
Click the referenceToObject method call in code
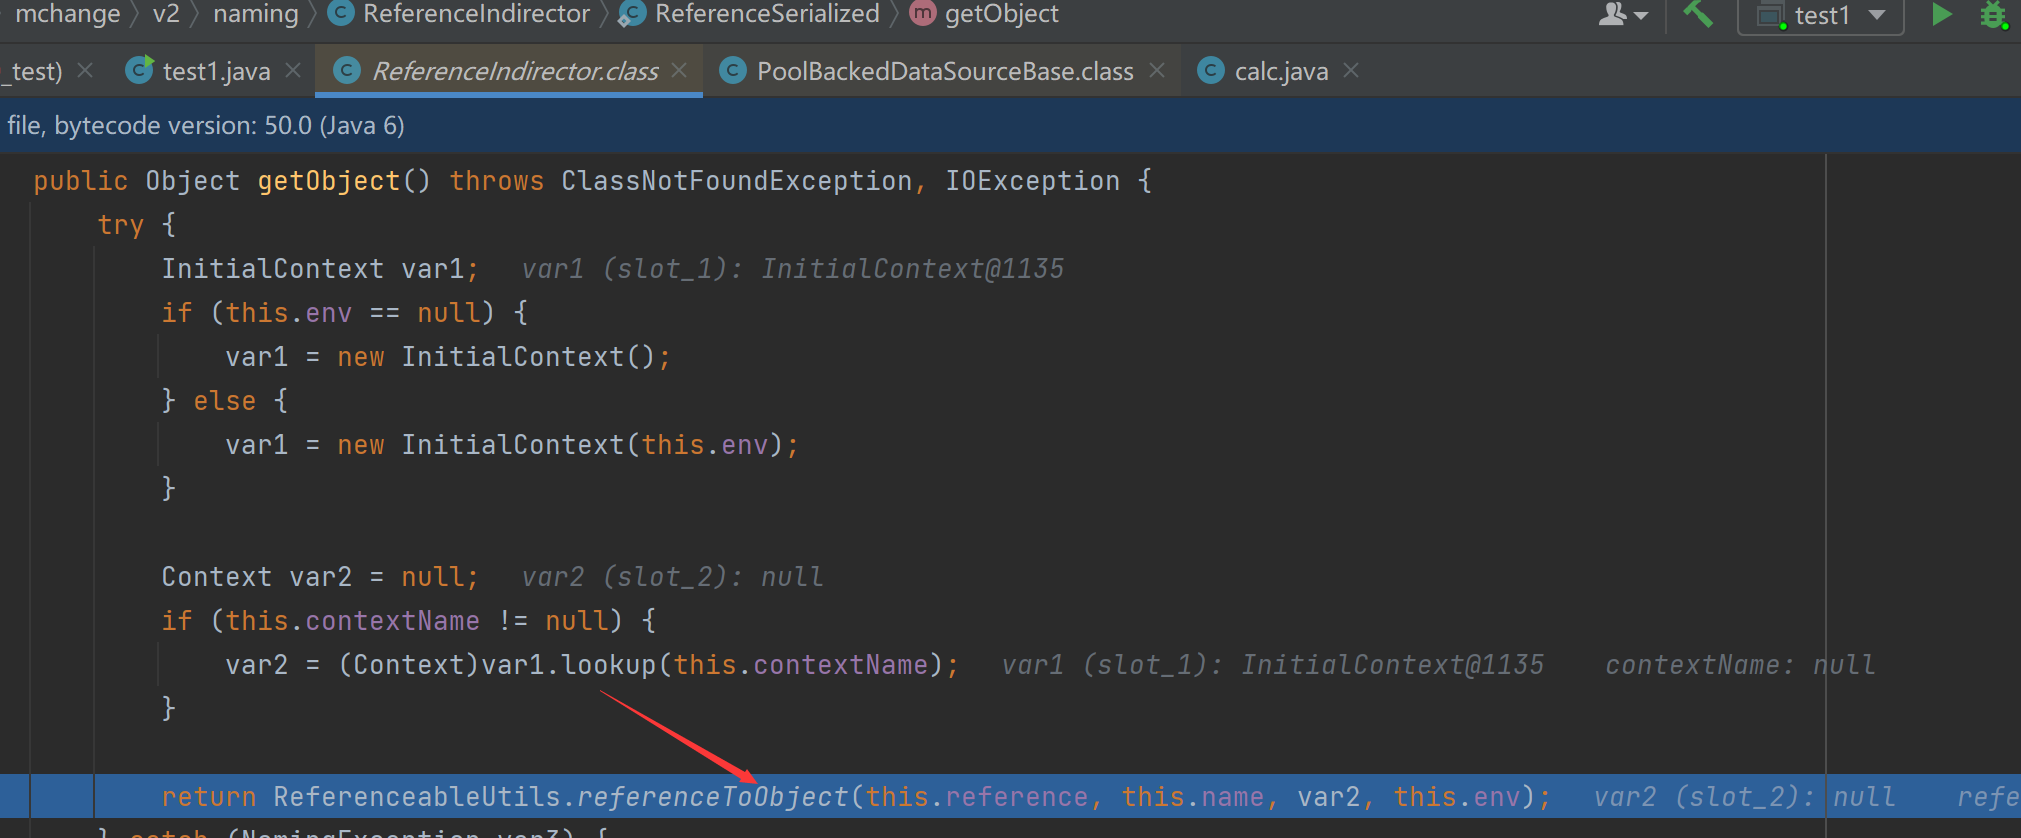coord(712,797)
